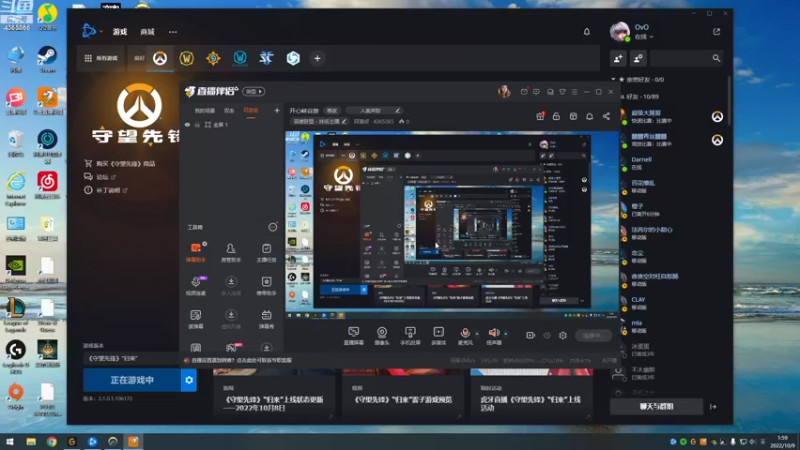Add a 摄像头 camera source
Screen dimensions: 800x450
[382, 336]
